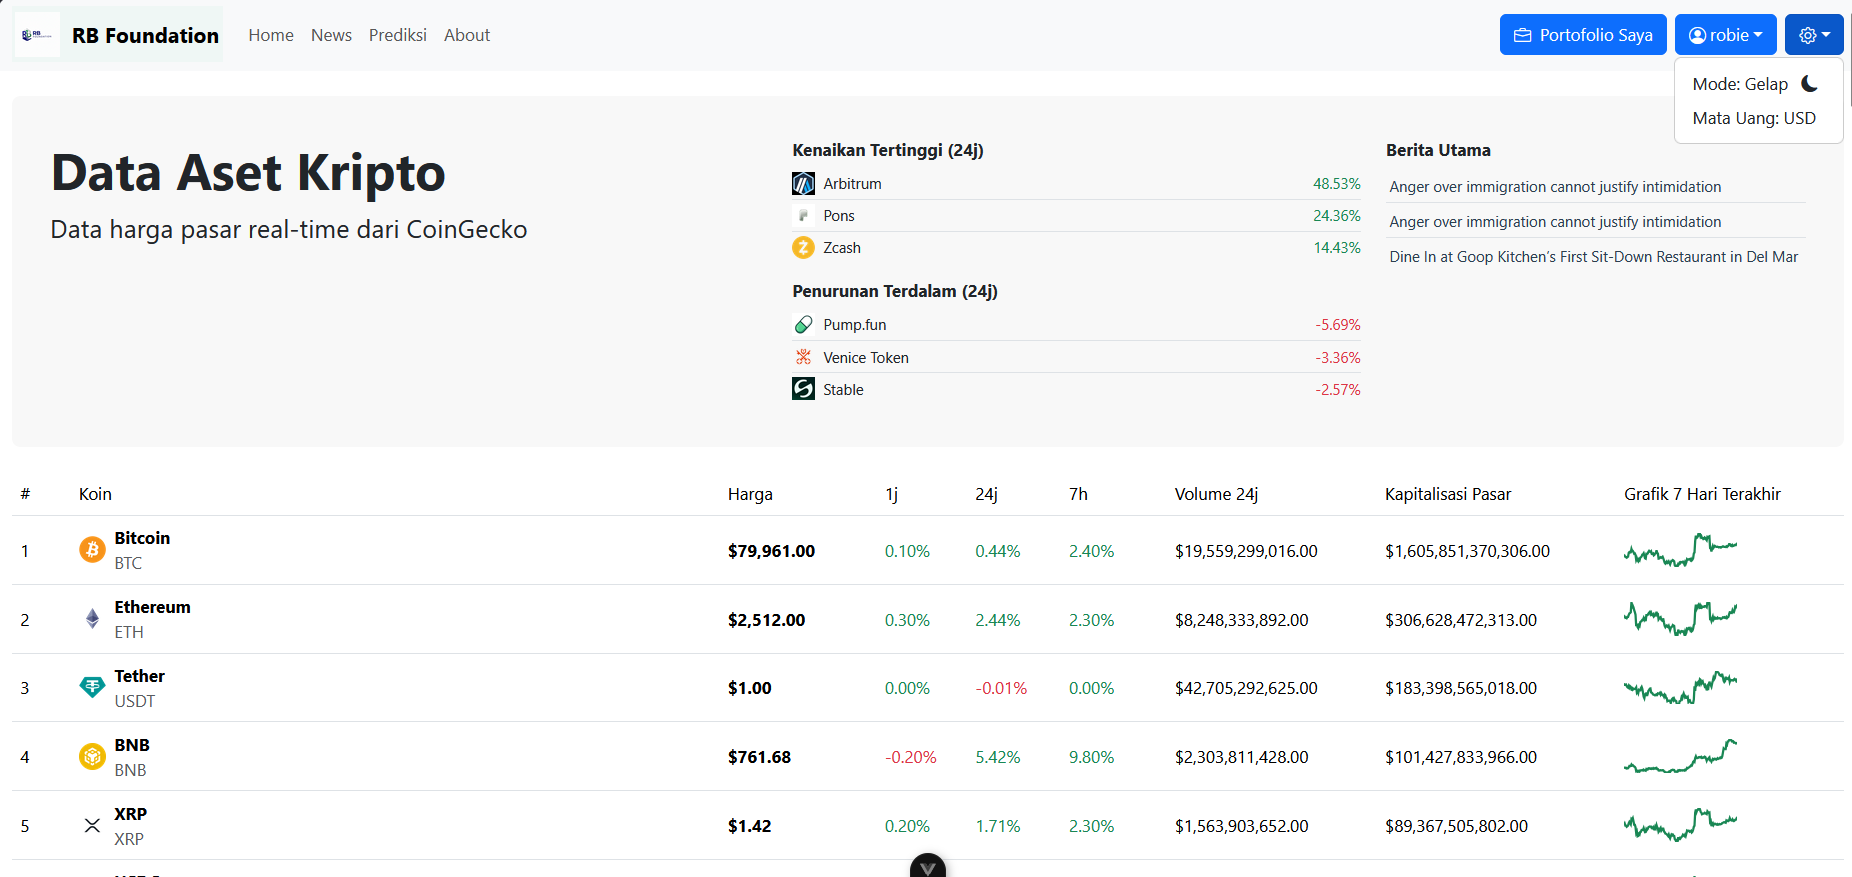The height and width of the screenshot is (877, 1852).
Task: Click the Volume 24j column header
Action: pyautogui.click(x=1216, y=494)
